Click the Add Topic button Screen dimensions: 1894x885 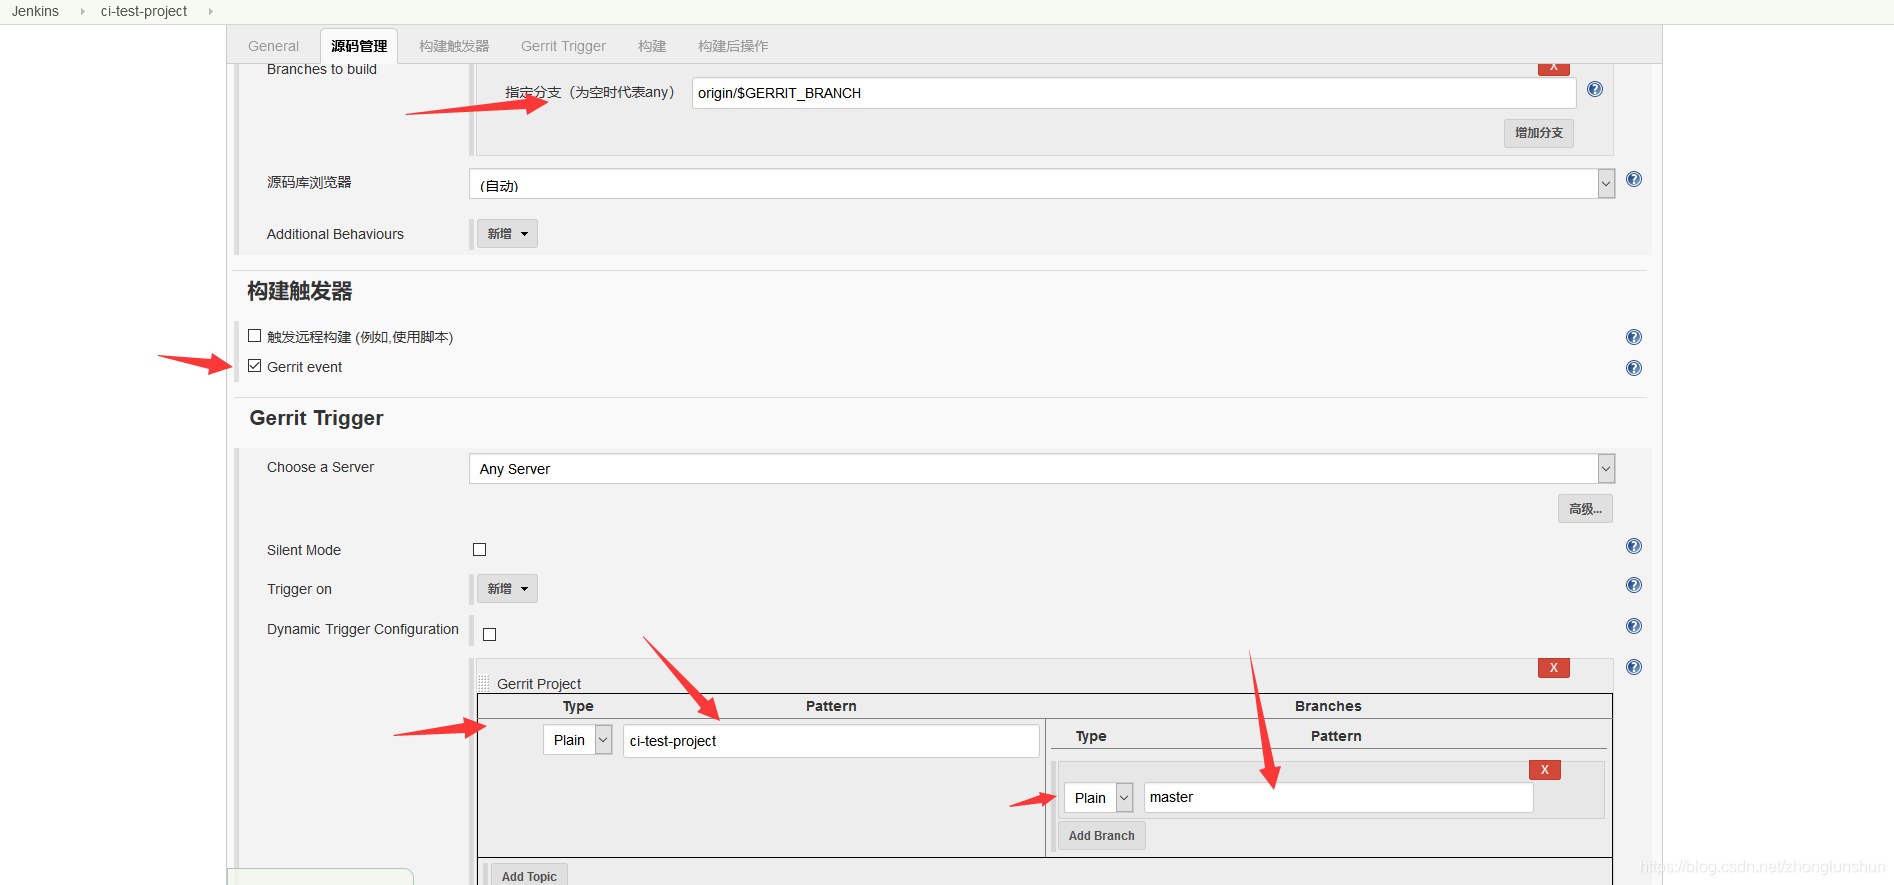tap(529, 875)
